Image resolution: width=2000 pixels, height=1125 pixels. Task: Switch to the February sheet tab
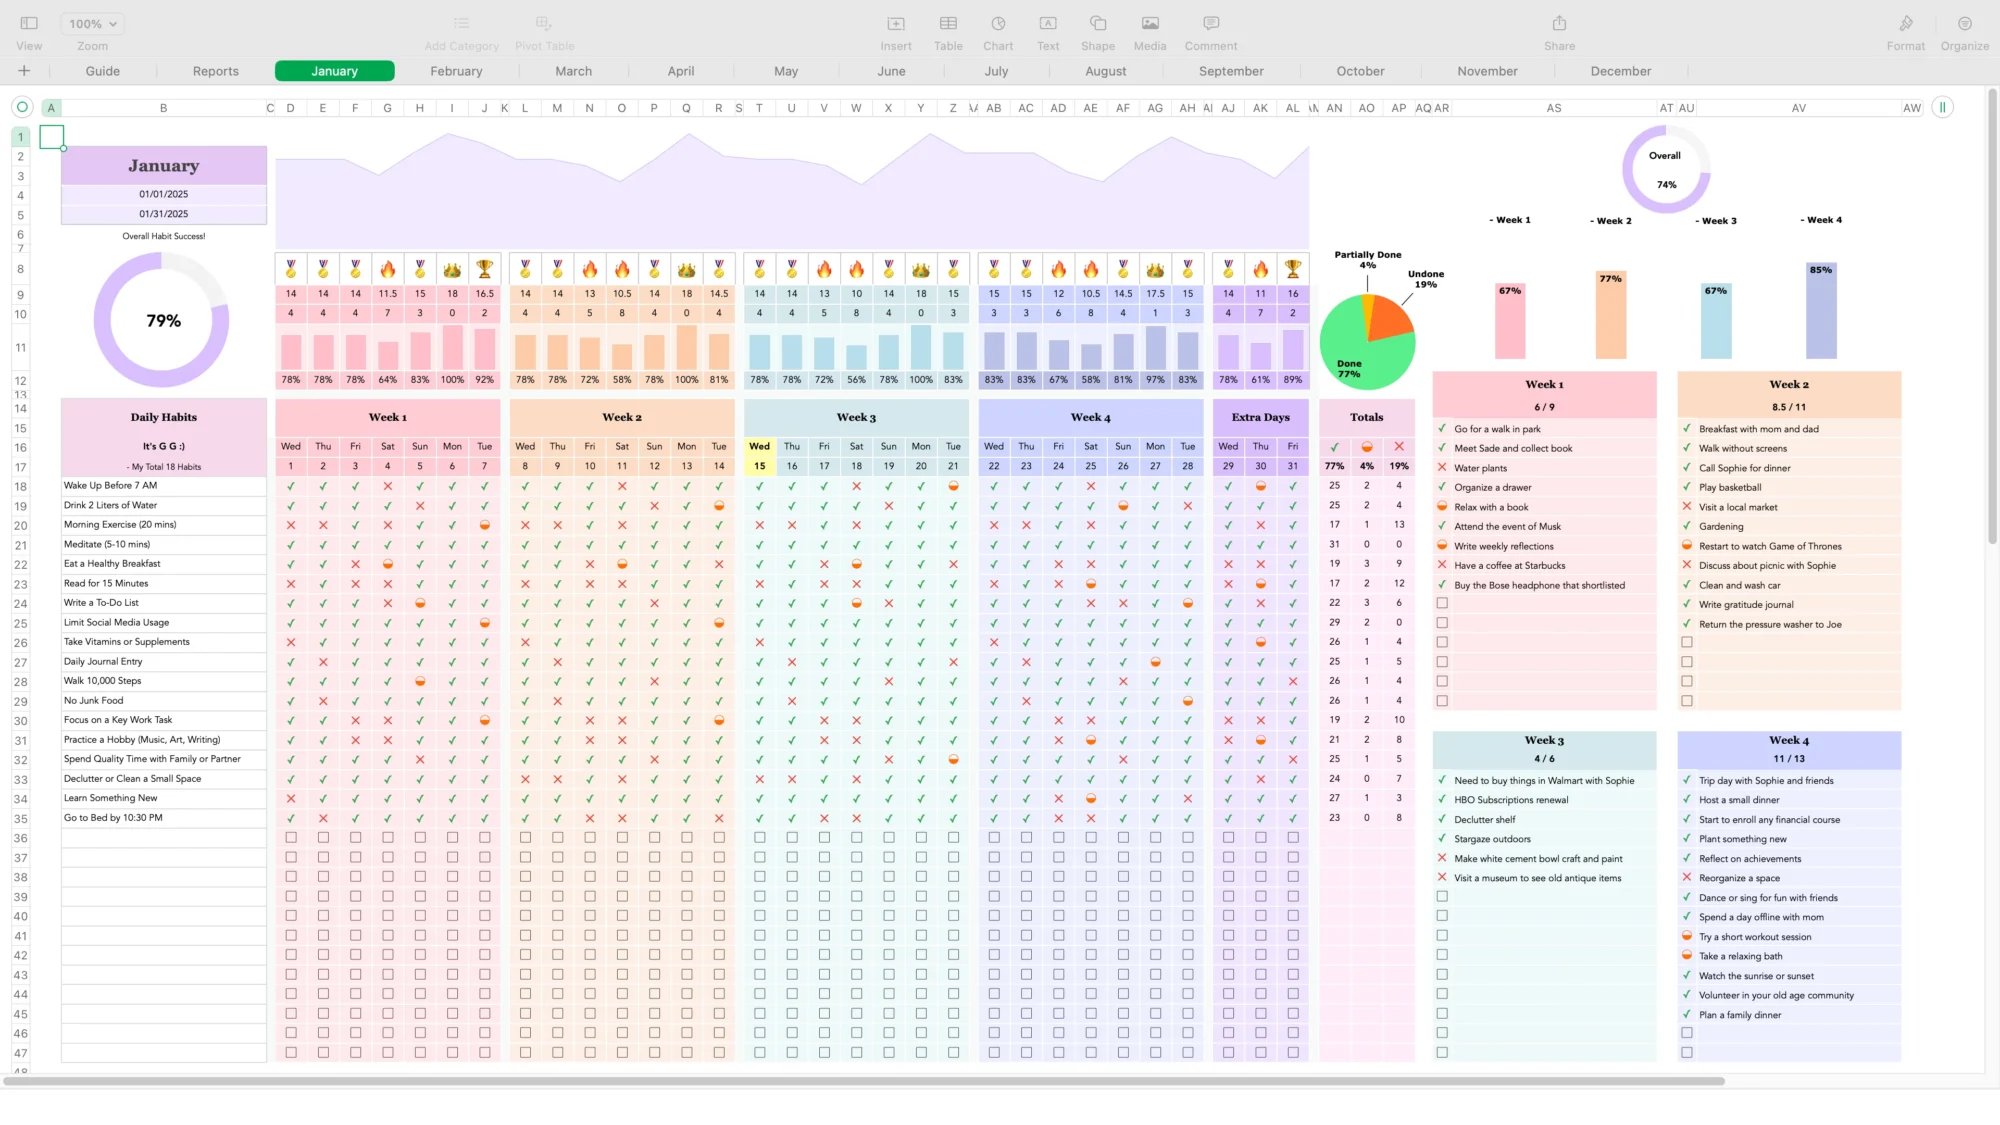pos(456,71)
